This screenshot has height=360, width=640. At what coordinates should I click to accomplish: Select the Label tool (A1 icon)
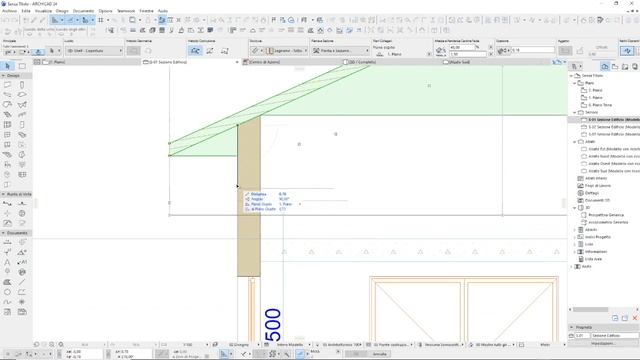(22, 262)
